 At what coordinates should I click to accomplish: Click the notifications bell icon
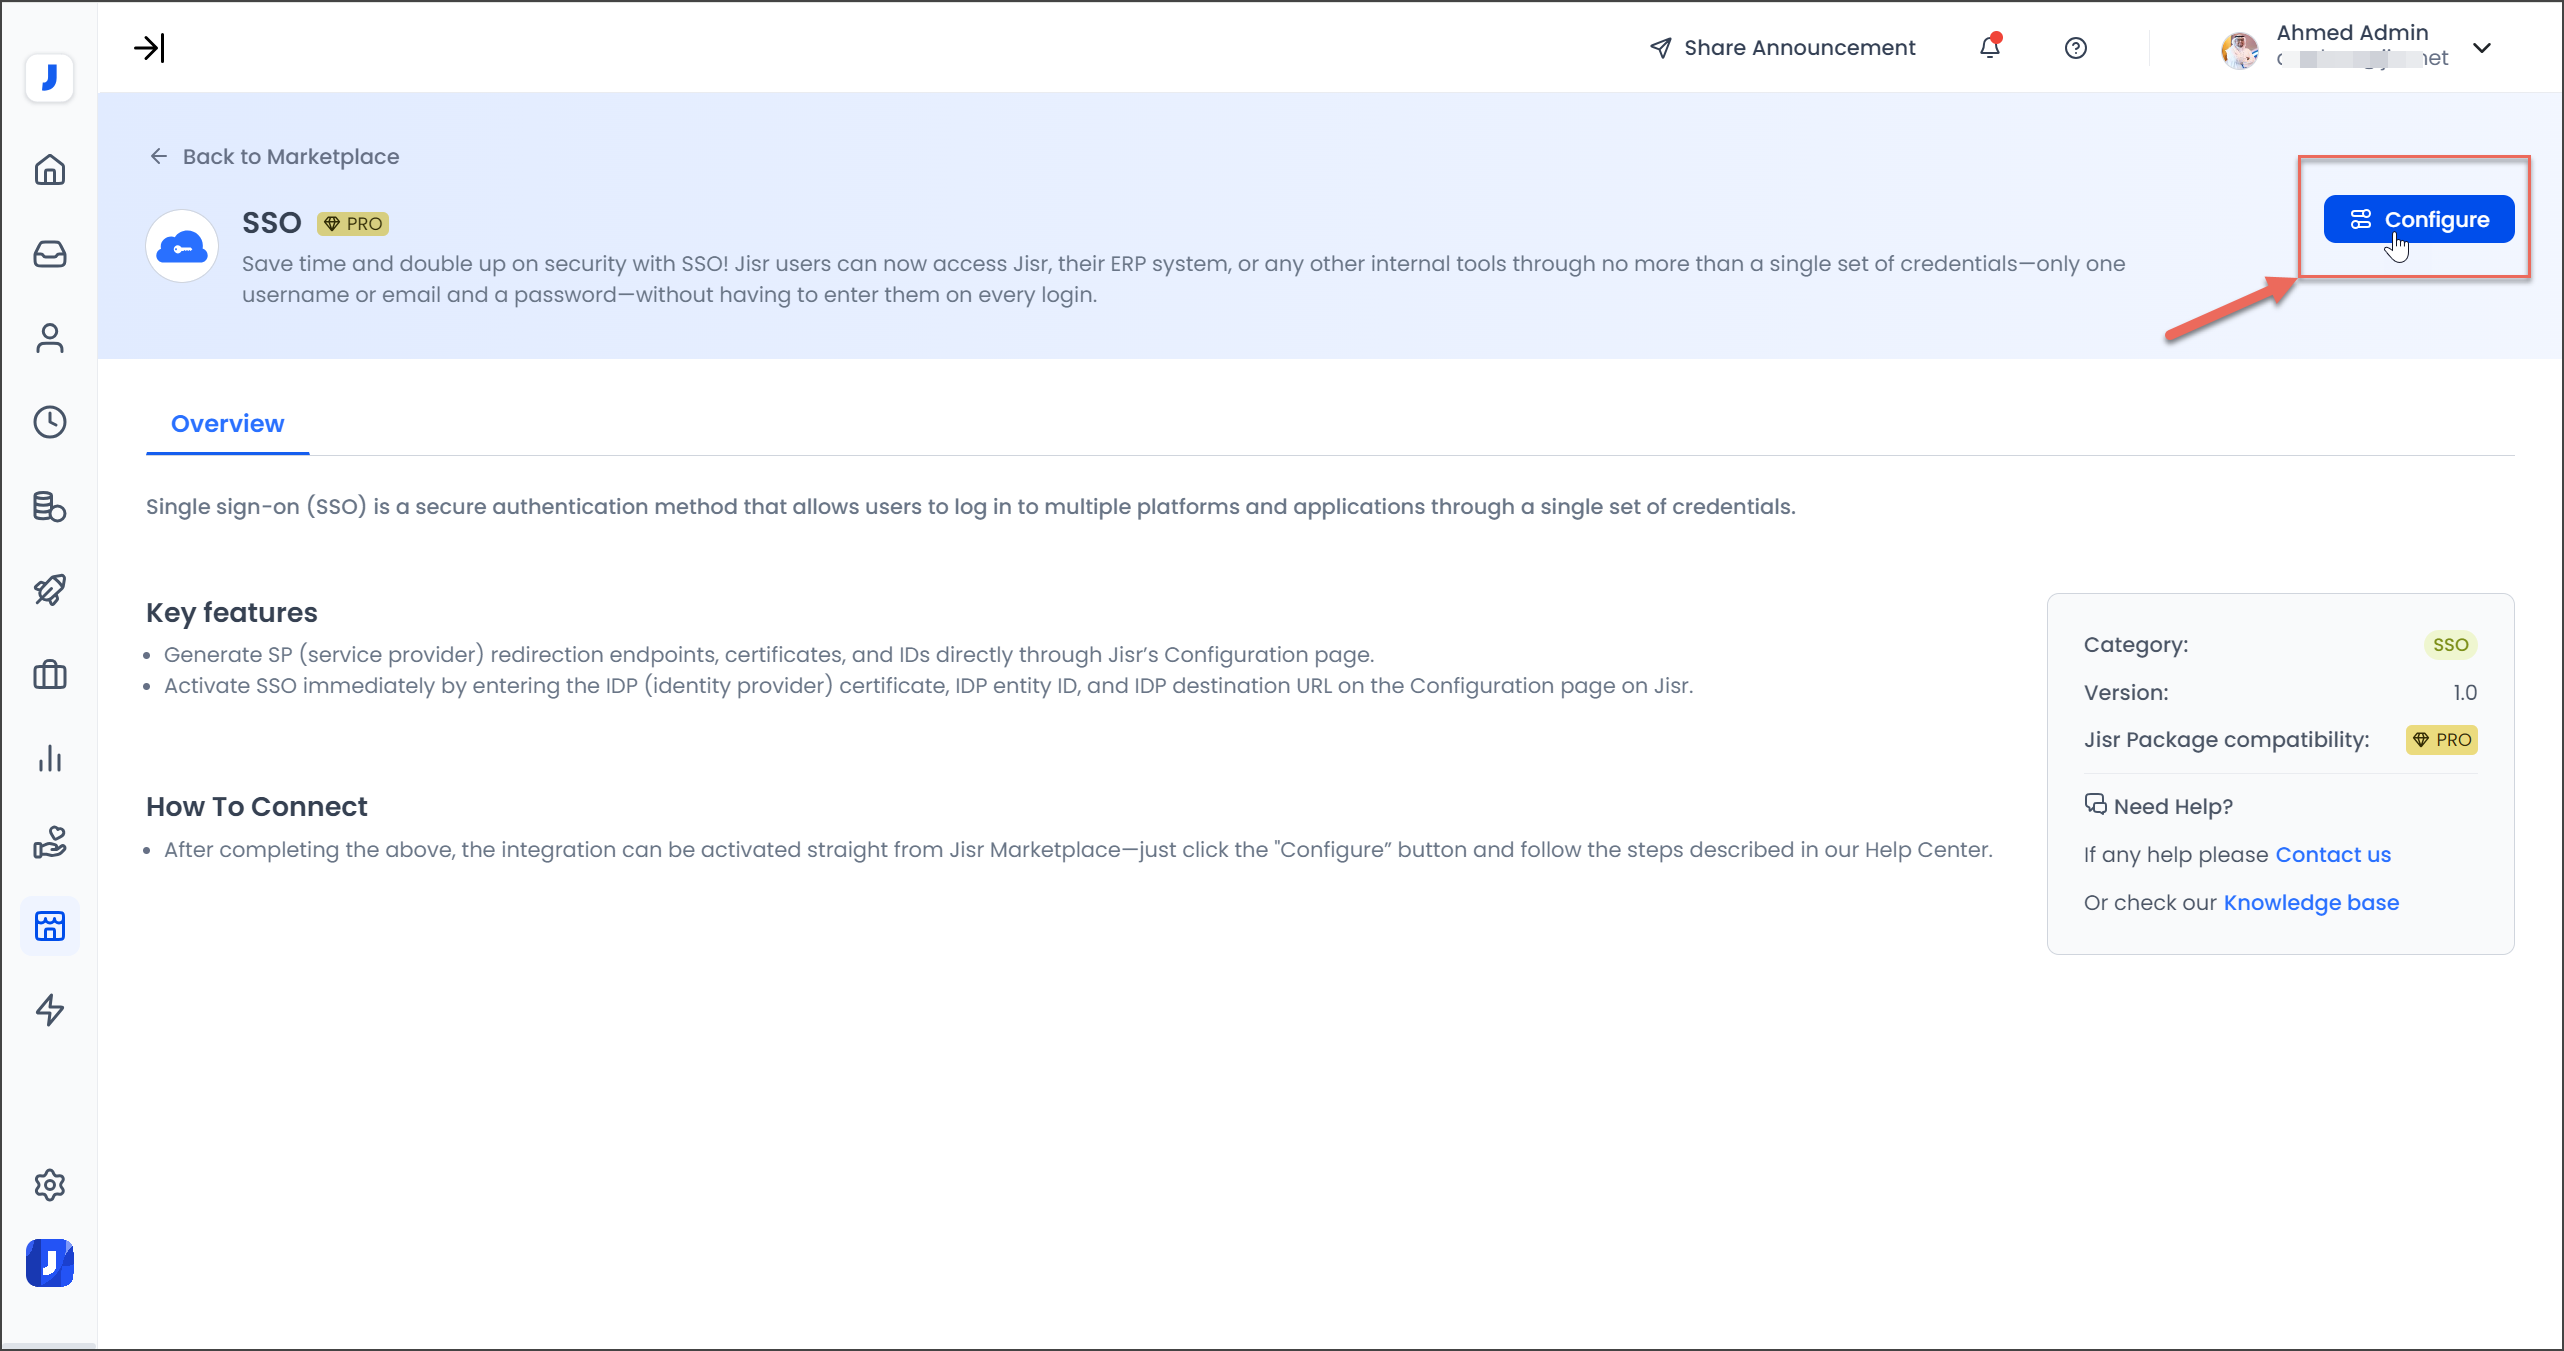(x=1990, y=48)
